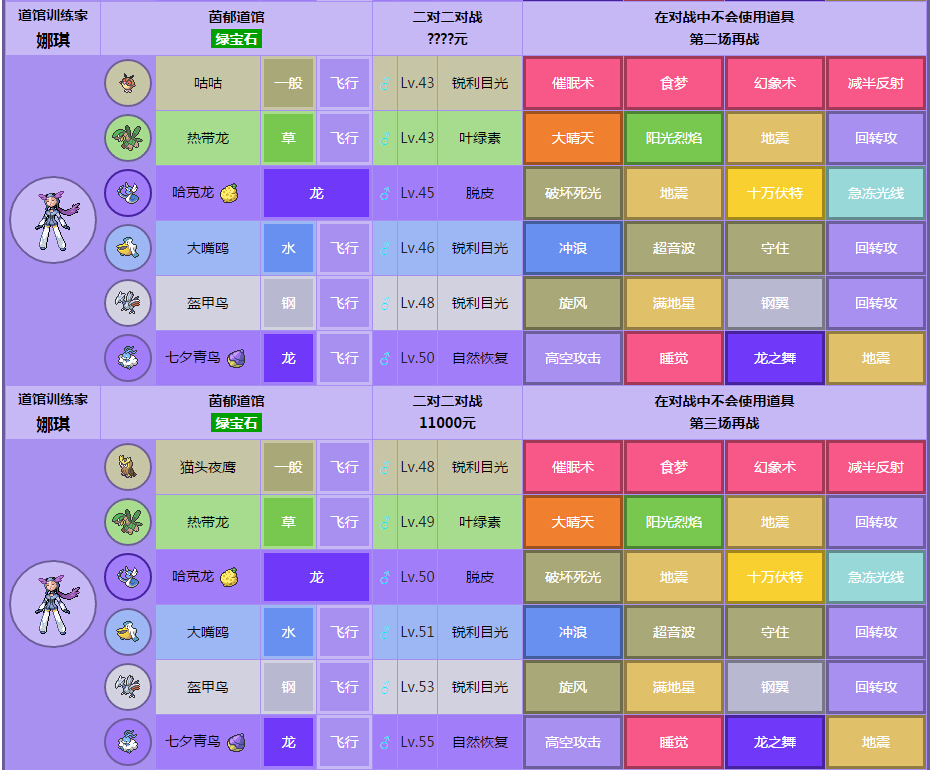Open 龙之舞 move of the Lv.50 七夕青鸟

coord(775,358)
